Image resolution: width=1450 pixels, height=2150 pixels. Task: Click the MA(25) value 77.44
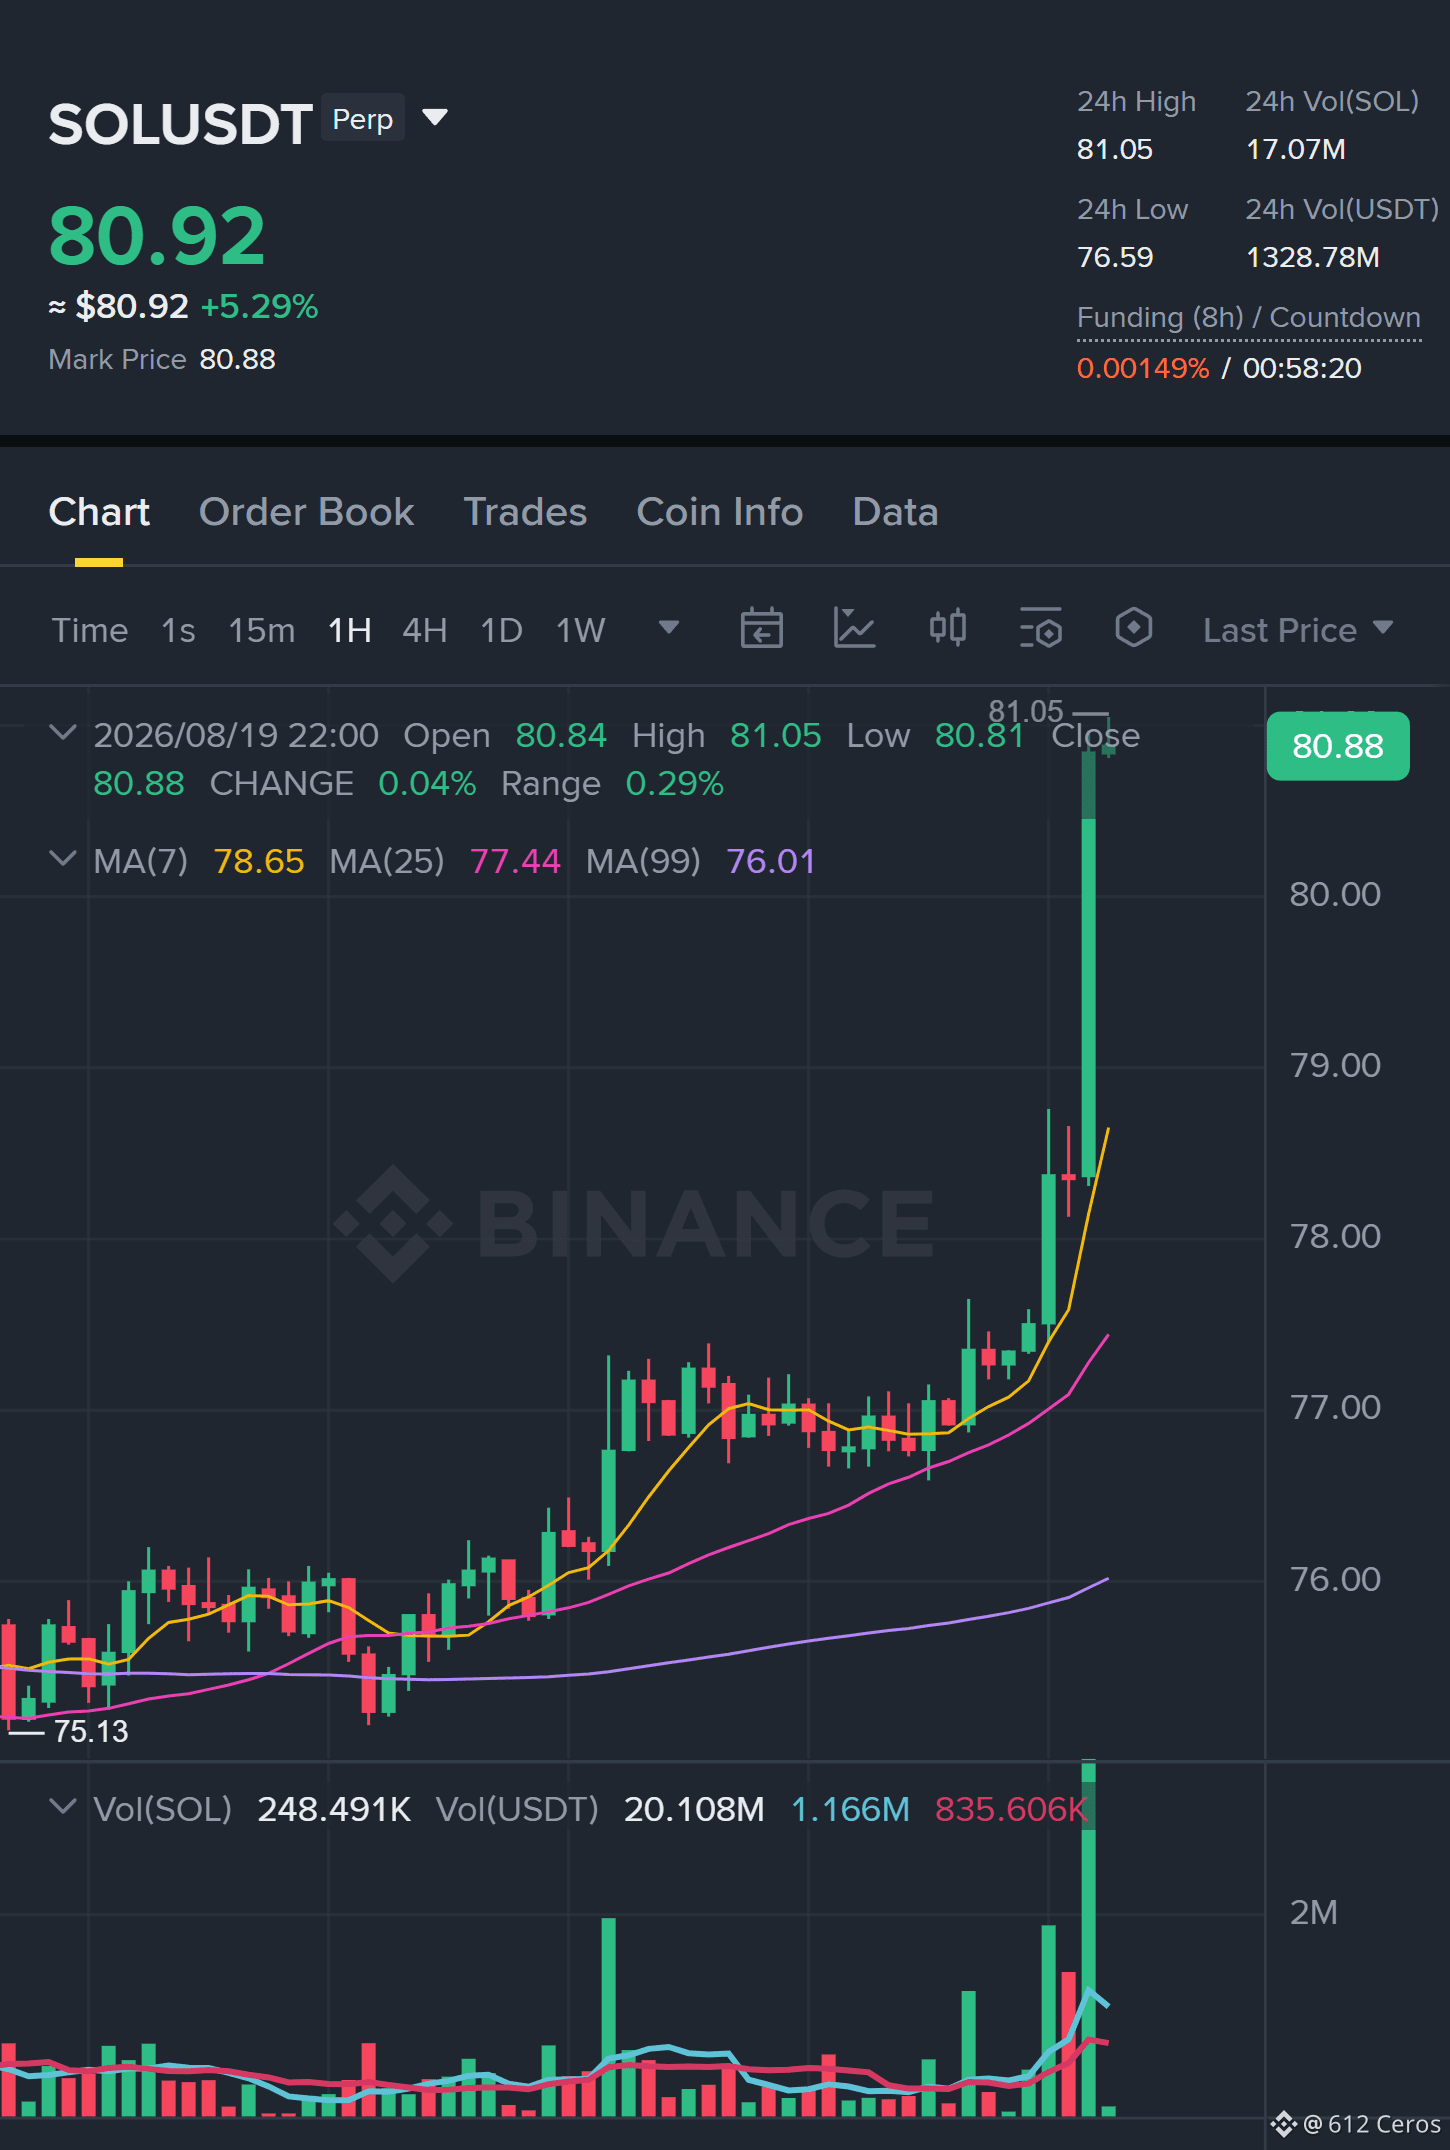coord(515,861)
